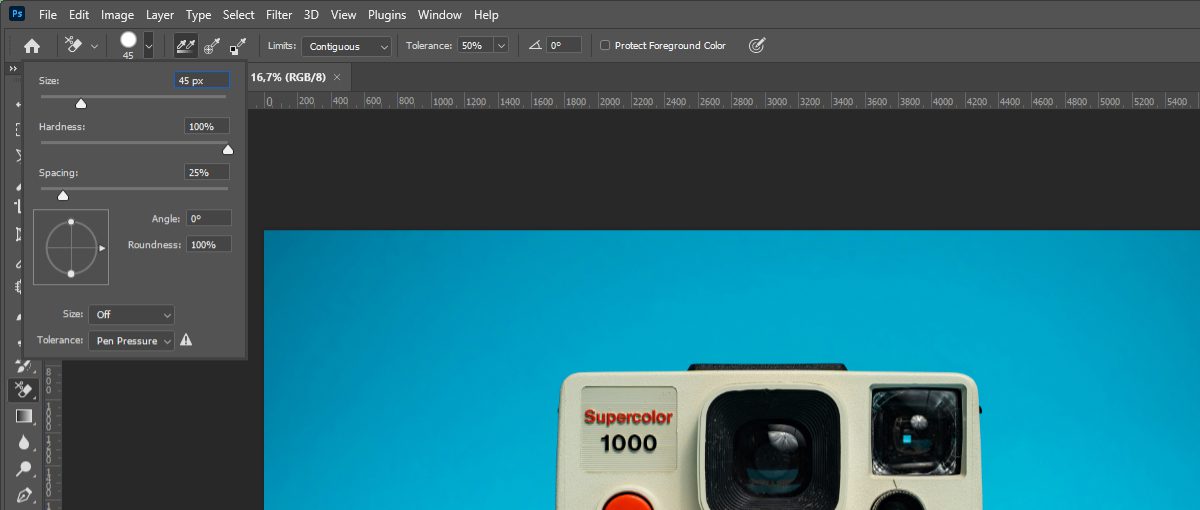1200x510 pixels.
Task: Open the Limits Contiguous dropdown
Action: tap(347, 46)
